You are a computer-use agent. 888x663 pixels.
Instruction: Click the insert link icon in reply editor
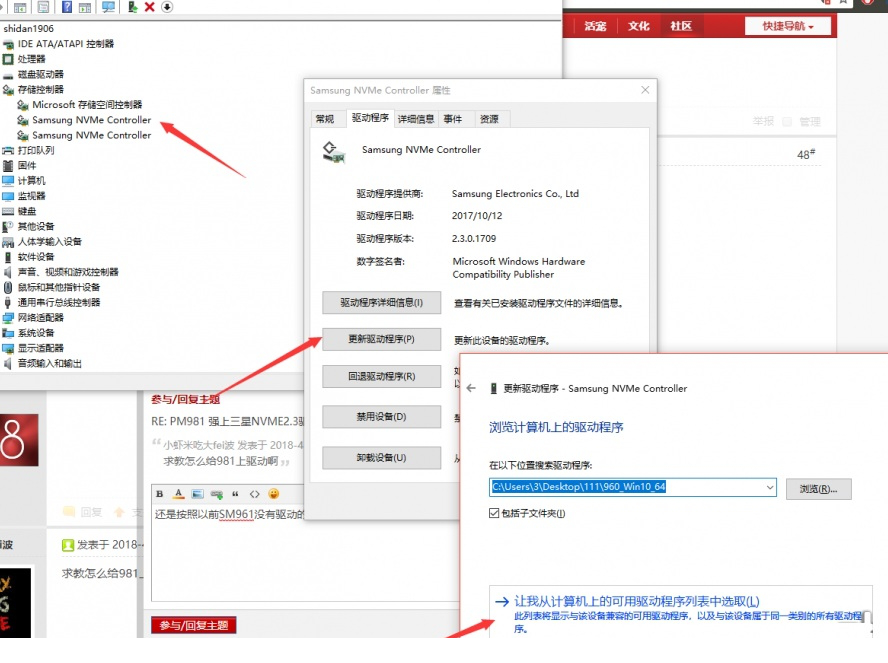pyautogui.click(x=216, y=494)
